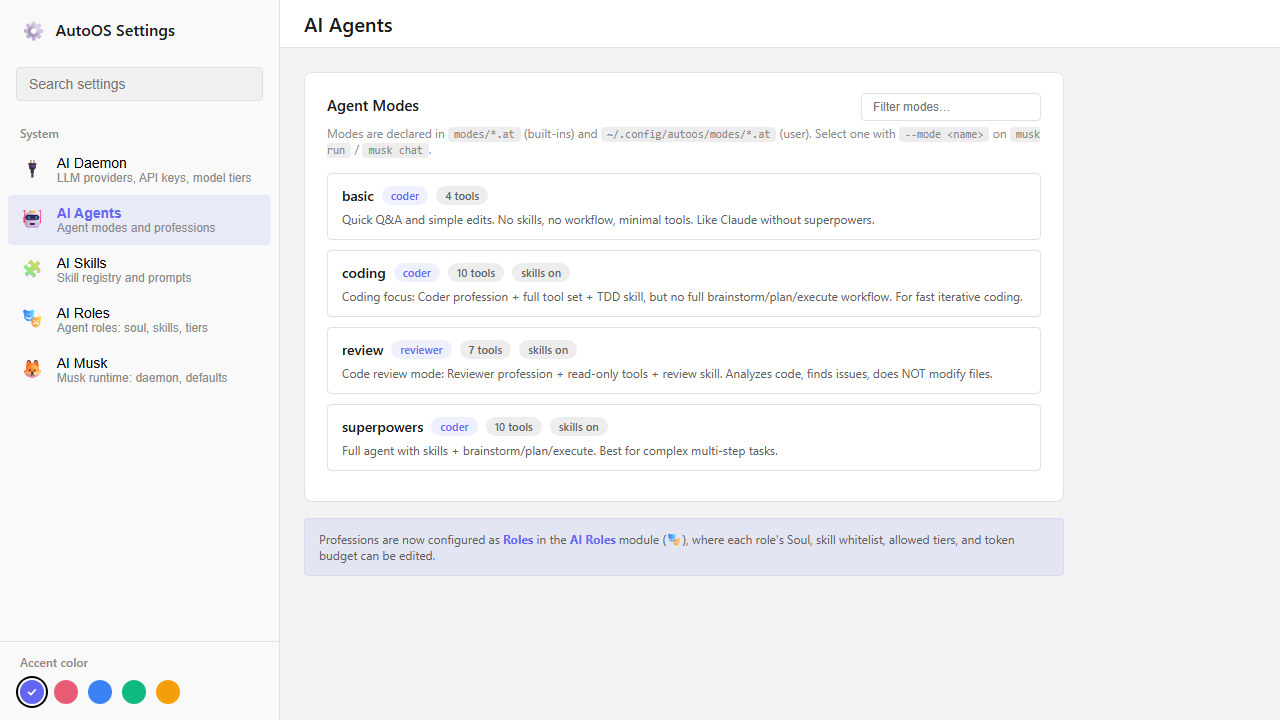Click the AutoOS Settings title text
This screenshot has width=1280, height=720.
click(115, 31)
